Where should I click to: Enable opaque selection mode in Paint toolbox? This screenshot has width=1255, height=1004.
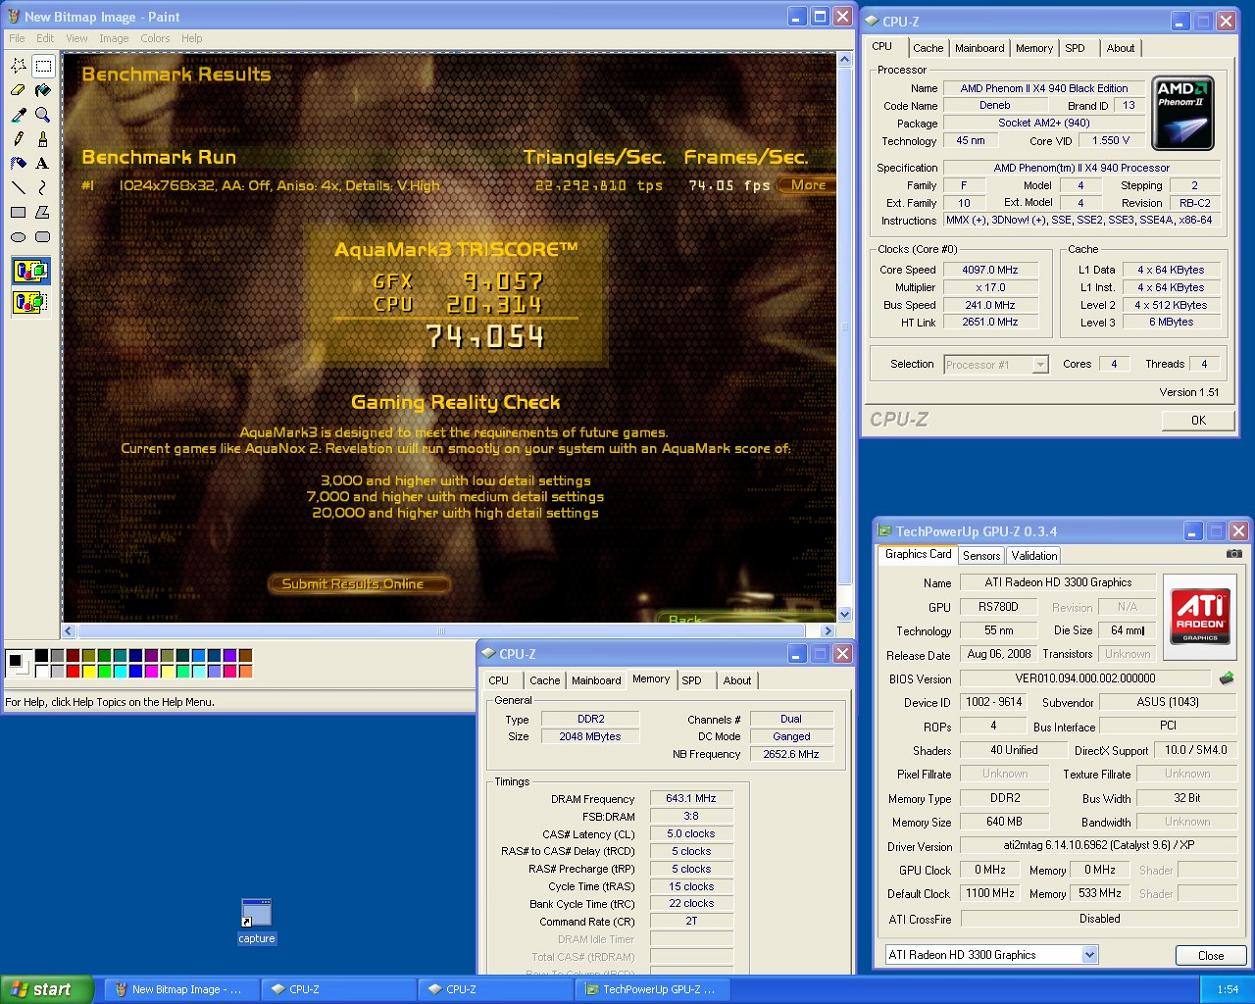[x=31, y=270]
